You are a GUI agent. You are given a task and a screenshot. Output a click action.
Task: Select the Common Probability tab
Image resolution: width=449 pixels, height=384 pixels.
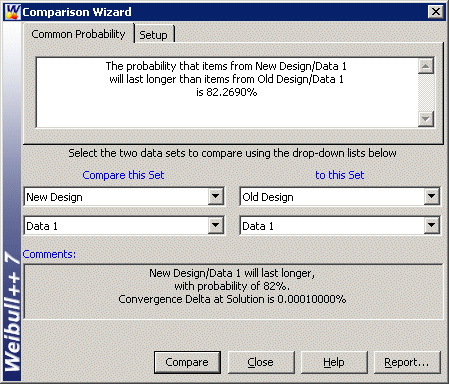(x=78, y=34)
